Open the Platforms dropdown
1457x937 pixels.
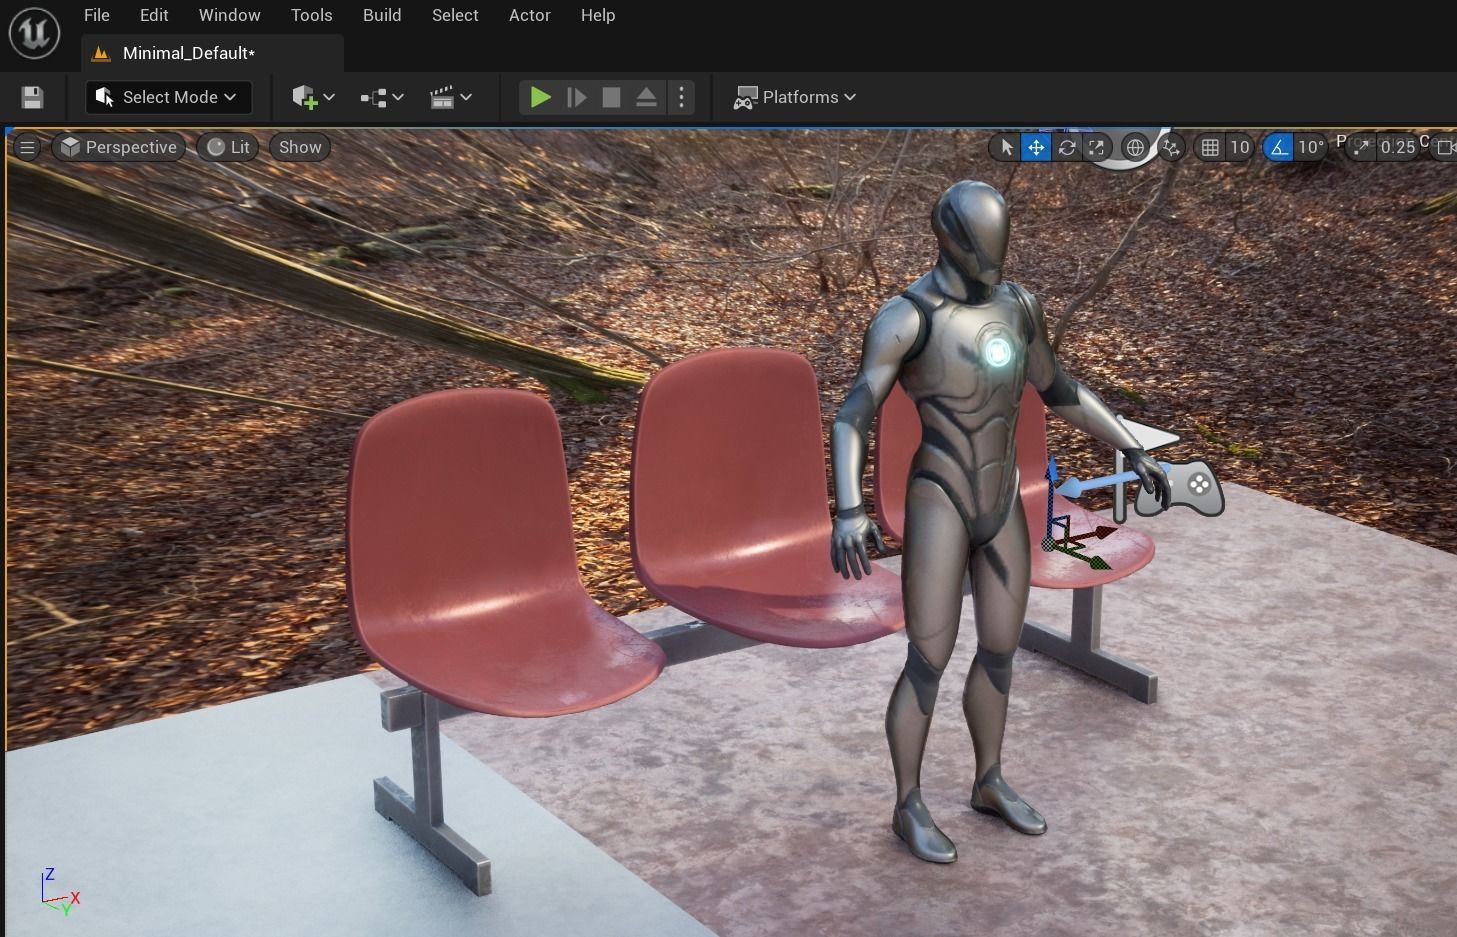tap(795, 97)
